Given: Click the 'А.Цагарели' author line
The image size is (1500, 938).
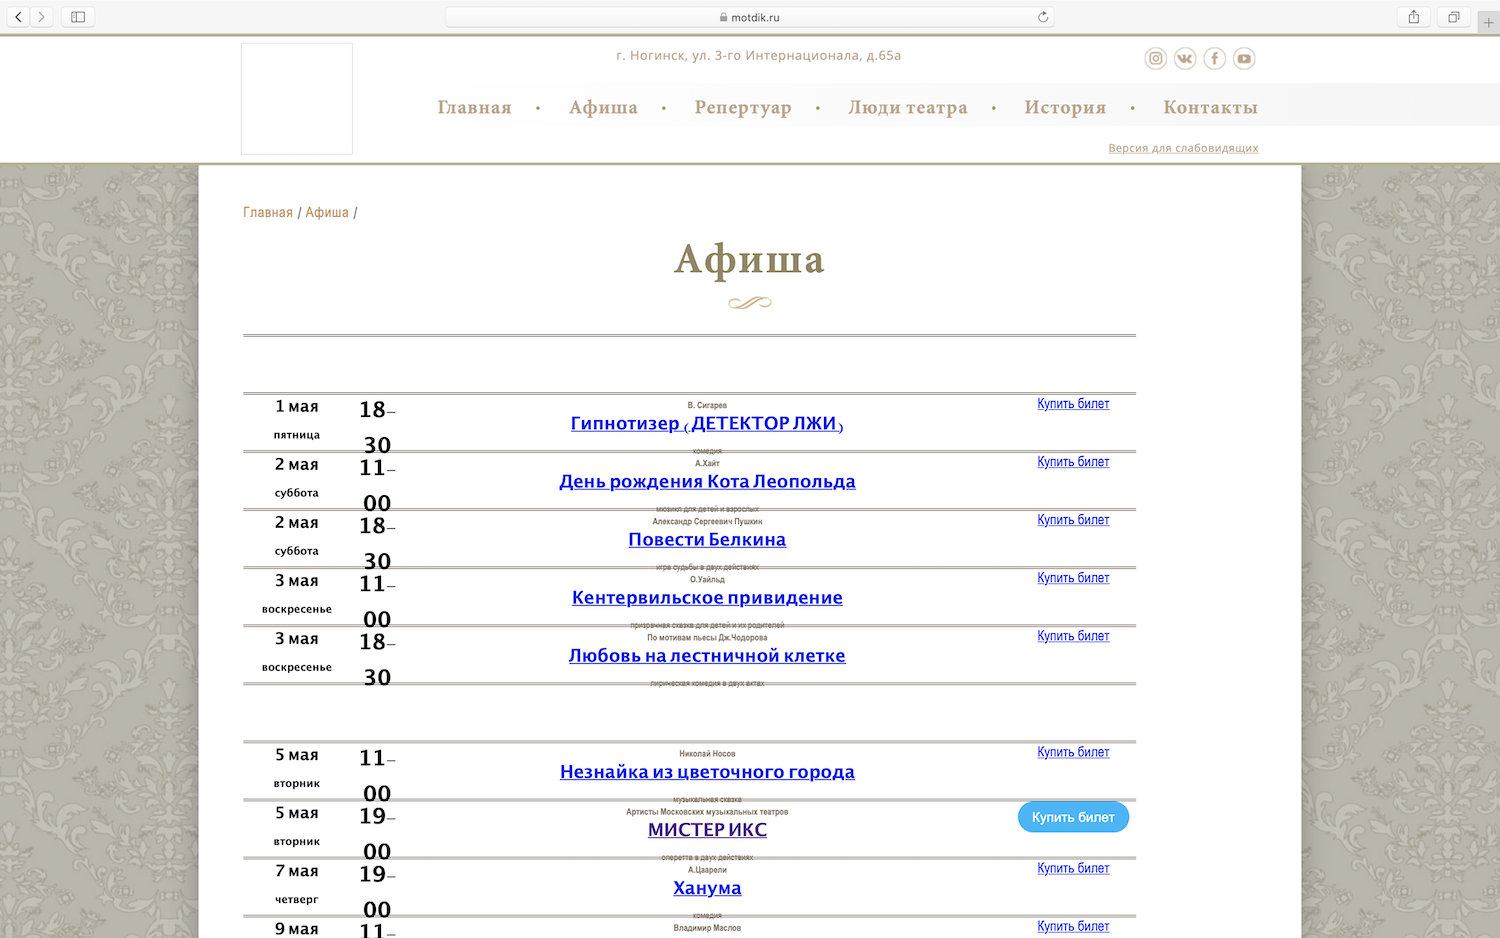Looking at the screenshot, I should coord(707,870).
